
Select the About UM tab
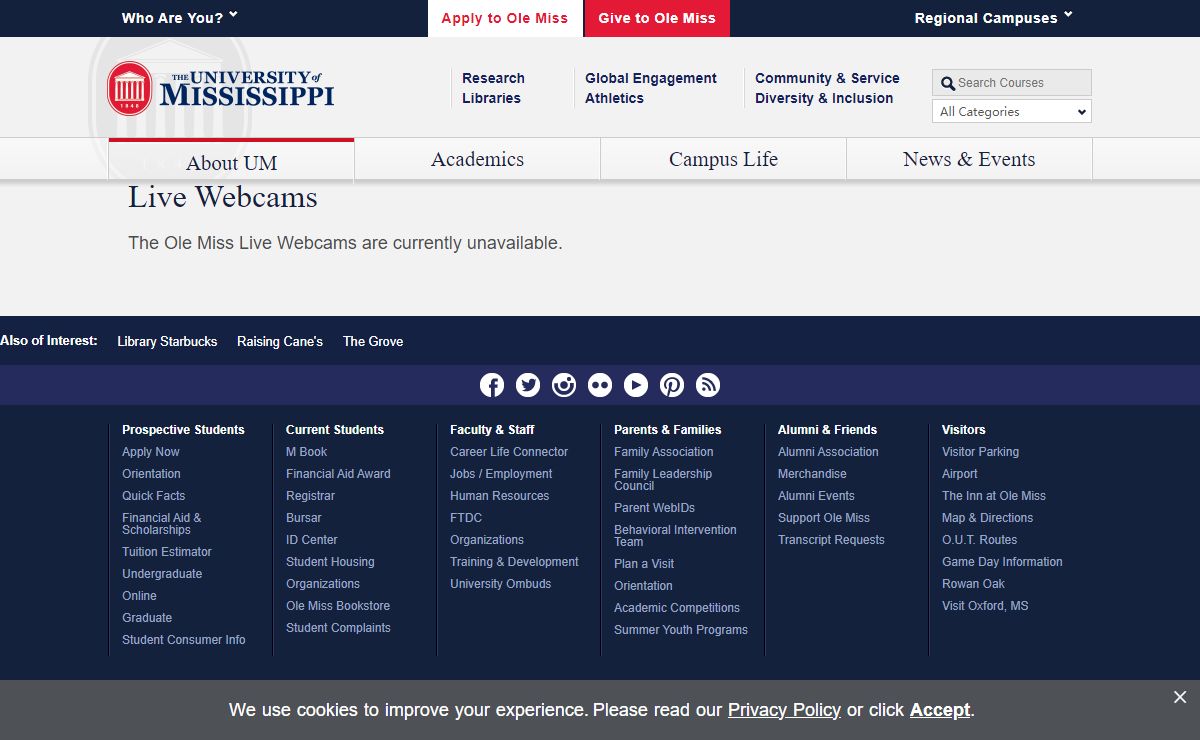tap(231, 161)
